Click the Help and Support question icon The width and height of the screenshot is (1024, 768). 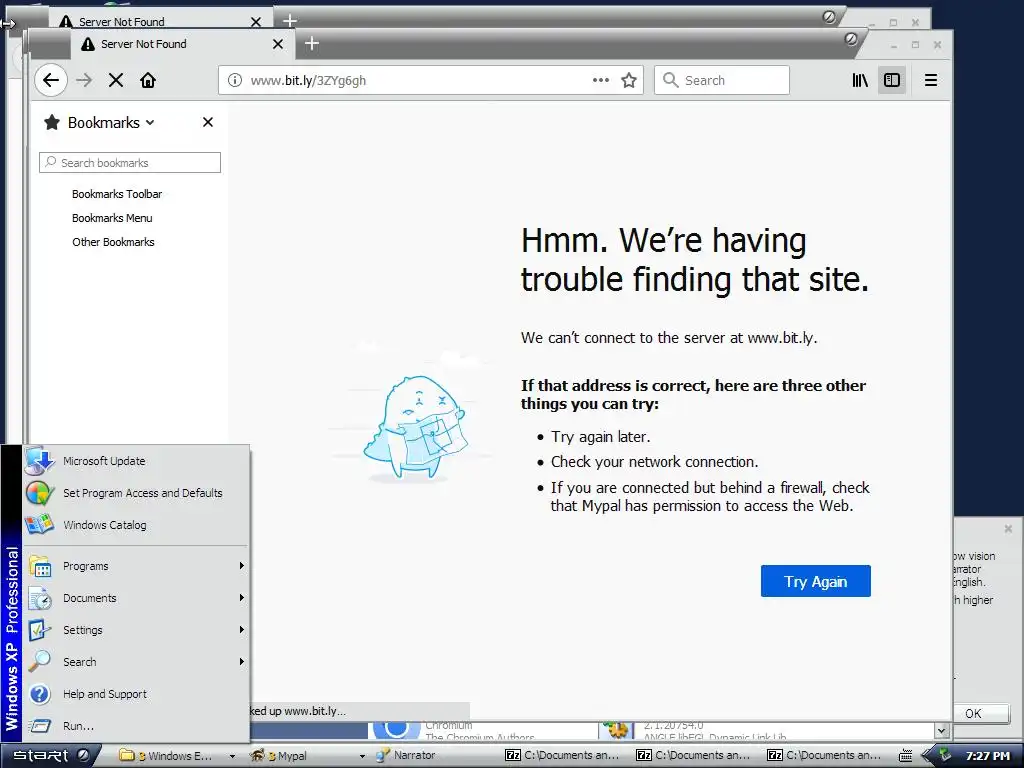40,694
